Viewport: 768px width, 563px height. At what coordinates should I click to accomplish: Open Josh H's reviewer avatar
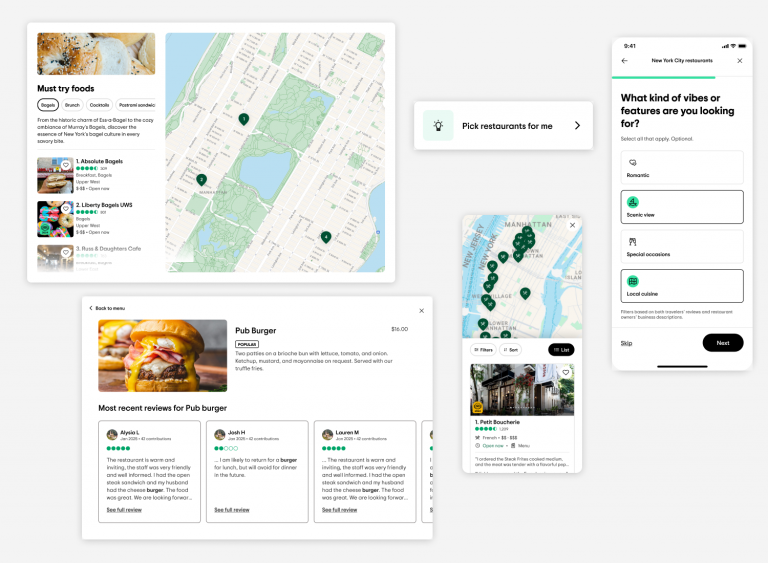click(x=220, y=434)
